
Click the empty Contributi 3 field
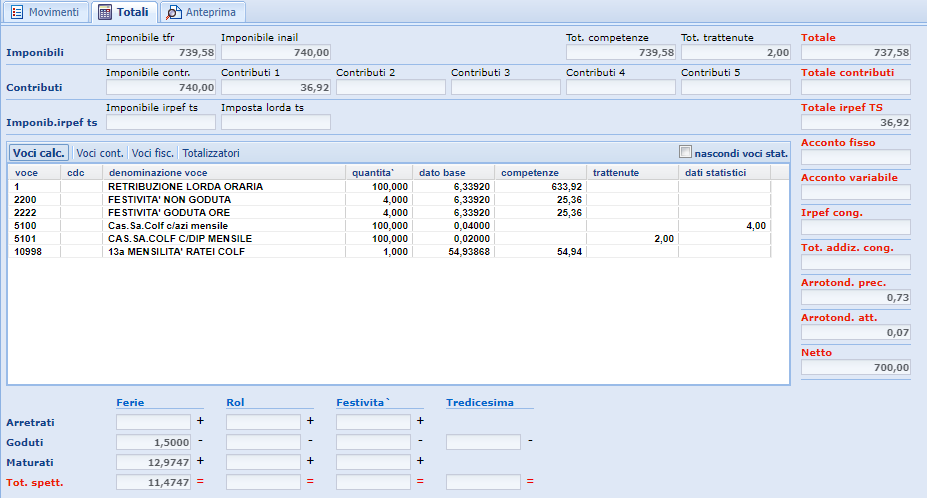tap(505, 88)
